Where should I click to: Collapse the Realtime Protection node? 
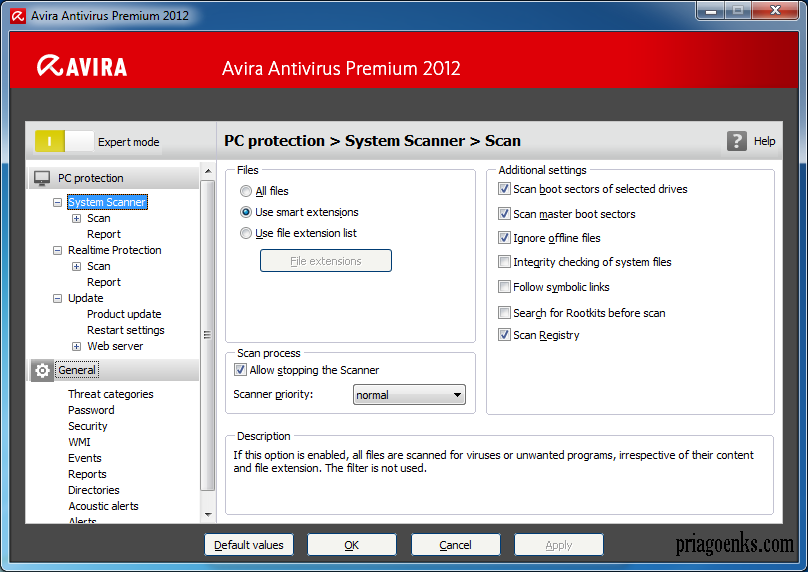57,250
